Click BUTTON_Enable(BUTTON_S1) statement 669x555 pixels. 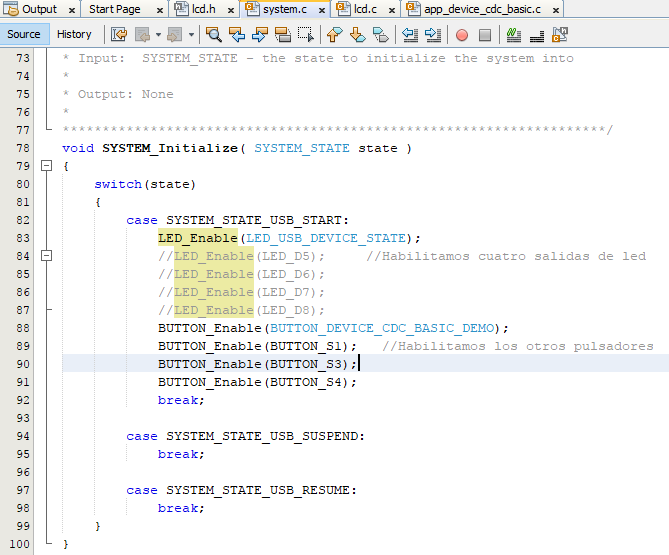pos(257,346)
